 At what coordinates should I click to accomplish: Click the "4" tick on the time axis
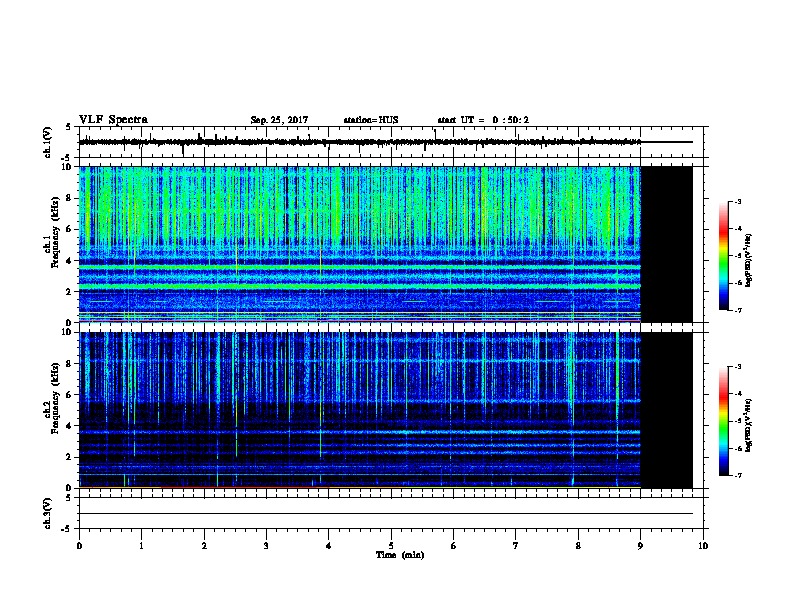pos(328,545)
